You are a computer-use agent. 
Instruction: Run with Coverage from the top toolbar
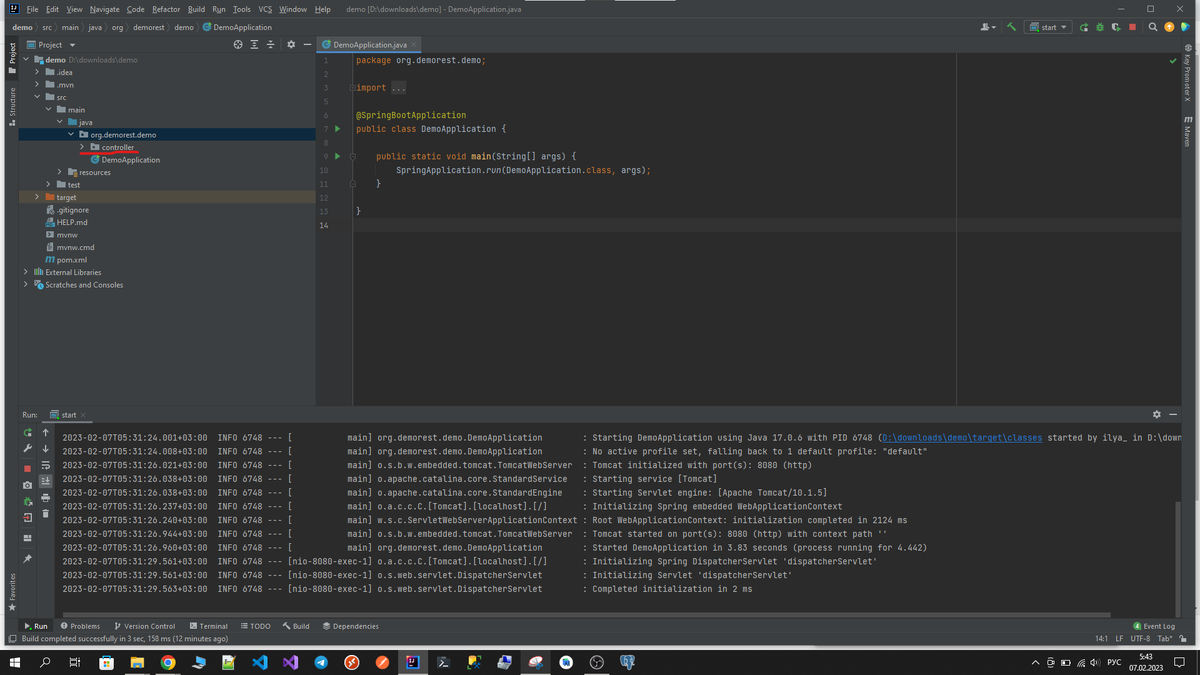[x=1116, y=27]
